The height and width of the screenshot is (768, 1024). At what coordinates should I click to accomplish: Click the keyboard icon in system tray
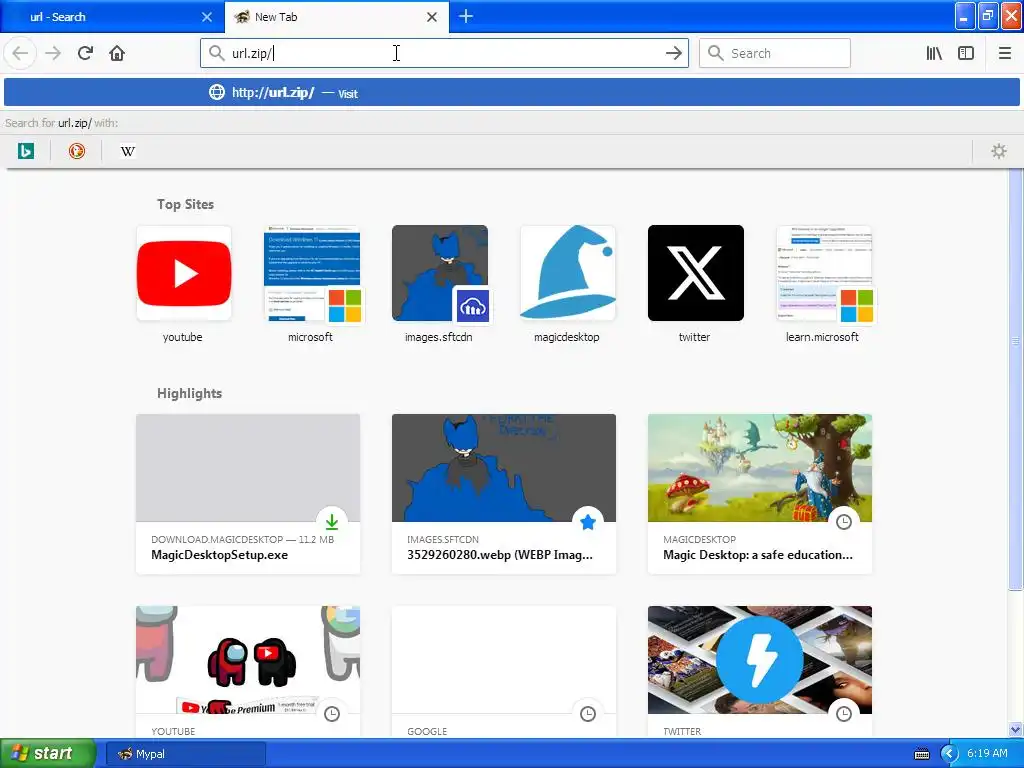tap(921, 754)
